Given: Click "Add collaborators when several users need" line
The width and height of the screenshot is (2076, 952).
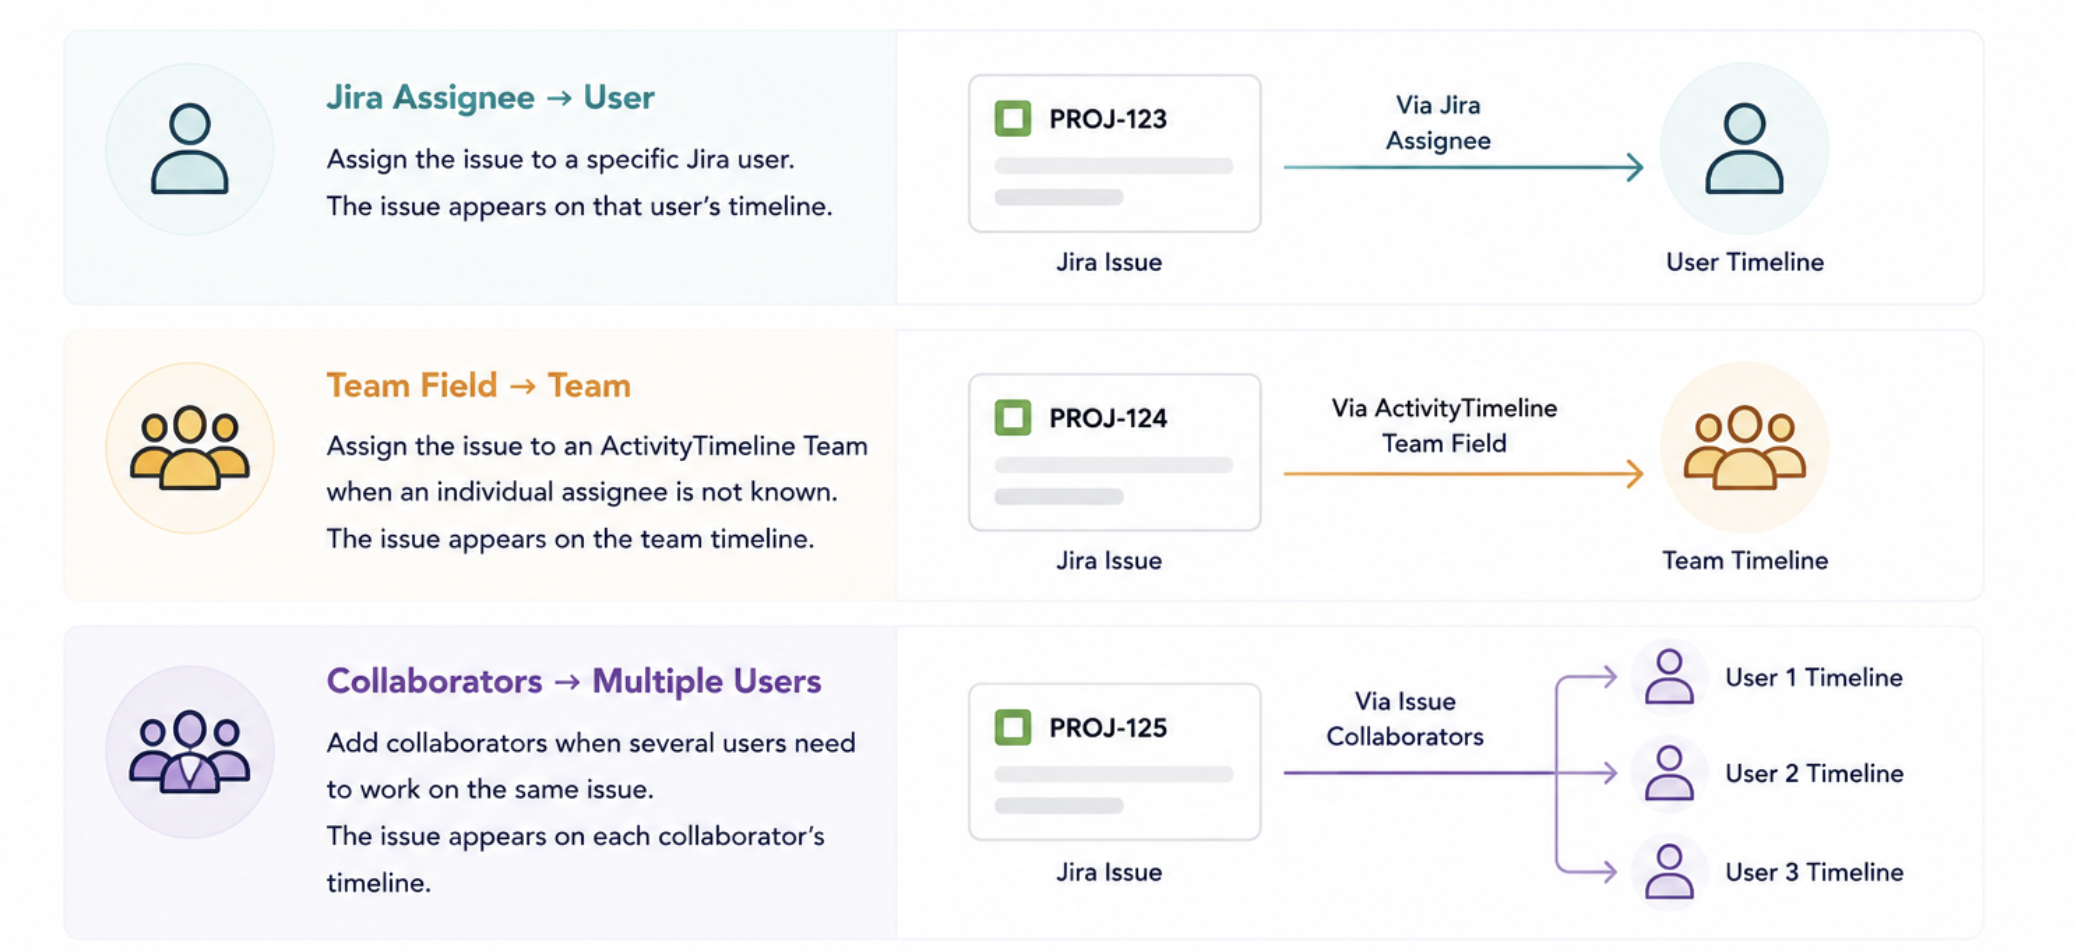Looking at the screenshot, I should pyautogui.click(x=591, y=743).
